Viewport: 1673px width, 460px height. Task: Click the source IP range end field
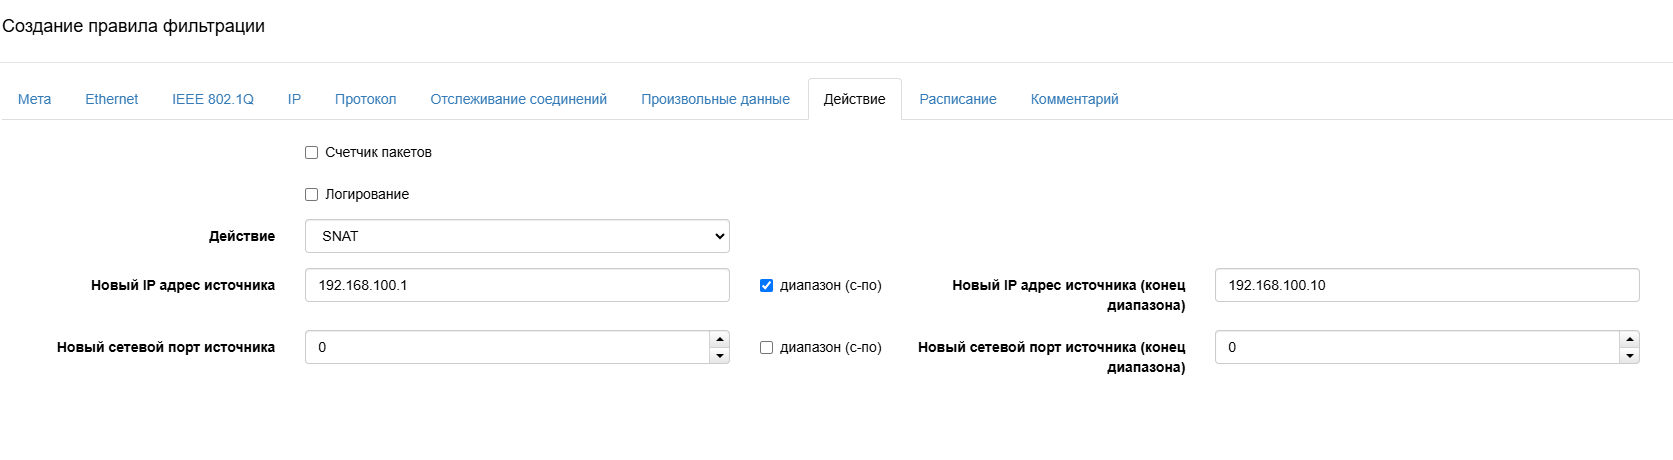pyautogui.click(x=1426, y=285)
